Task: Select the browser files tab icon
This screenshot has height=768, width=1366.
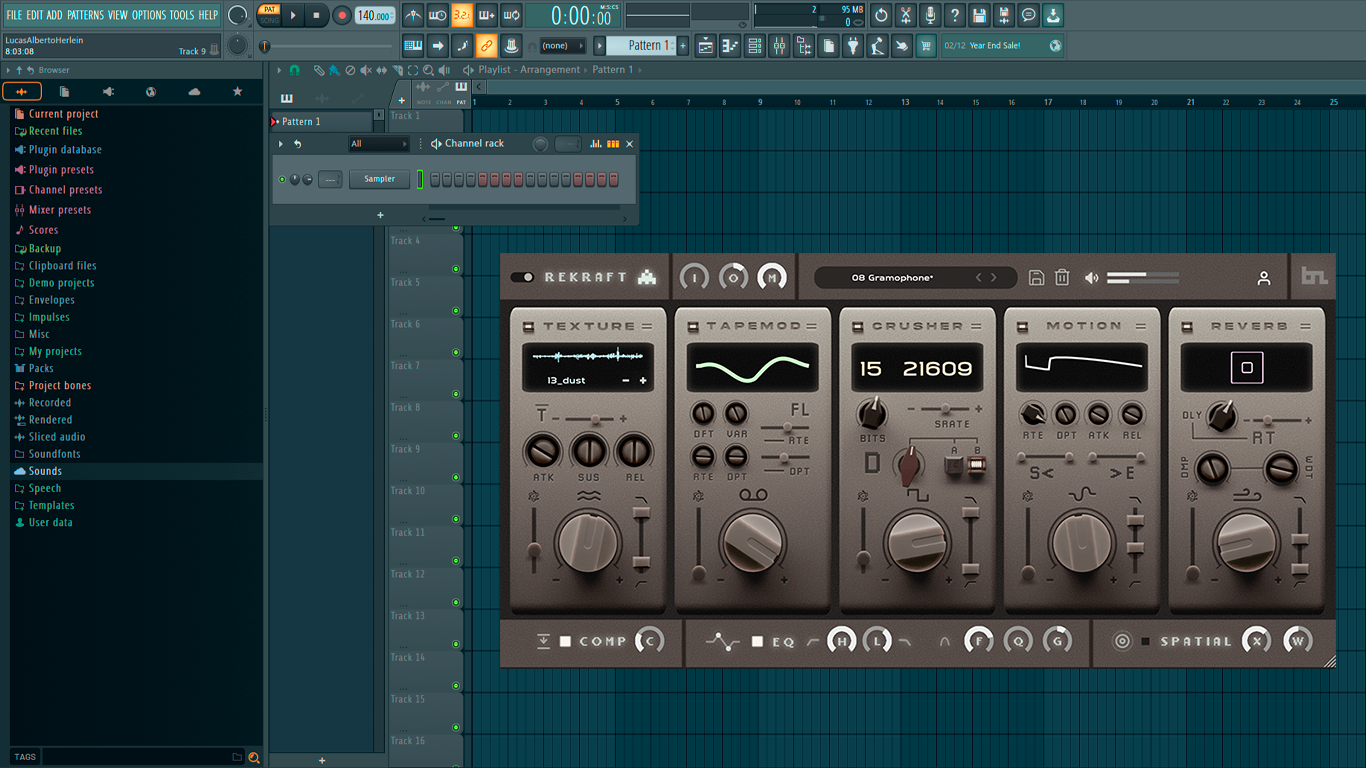Action: [x=64, y=92]
